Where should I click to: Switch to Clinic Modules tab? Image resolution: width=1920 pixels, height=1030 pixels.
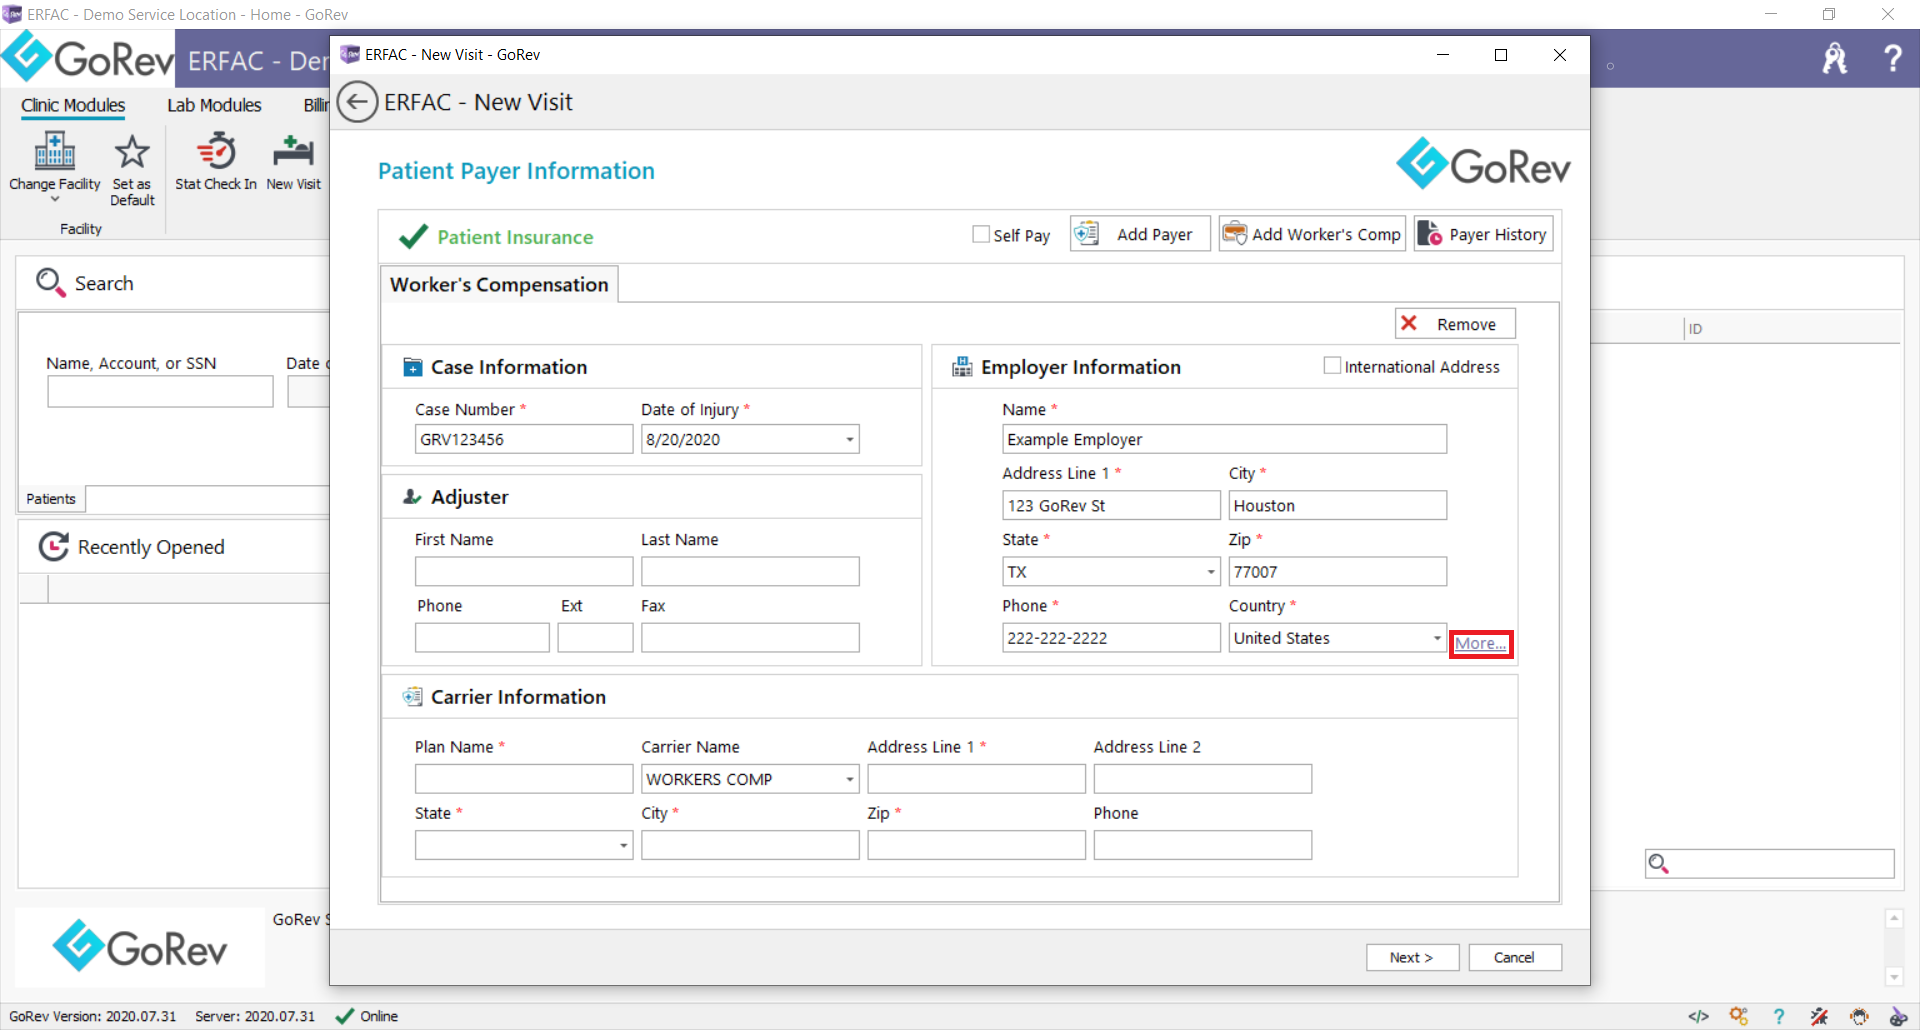click(73, 105)
